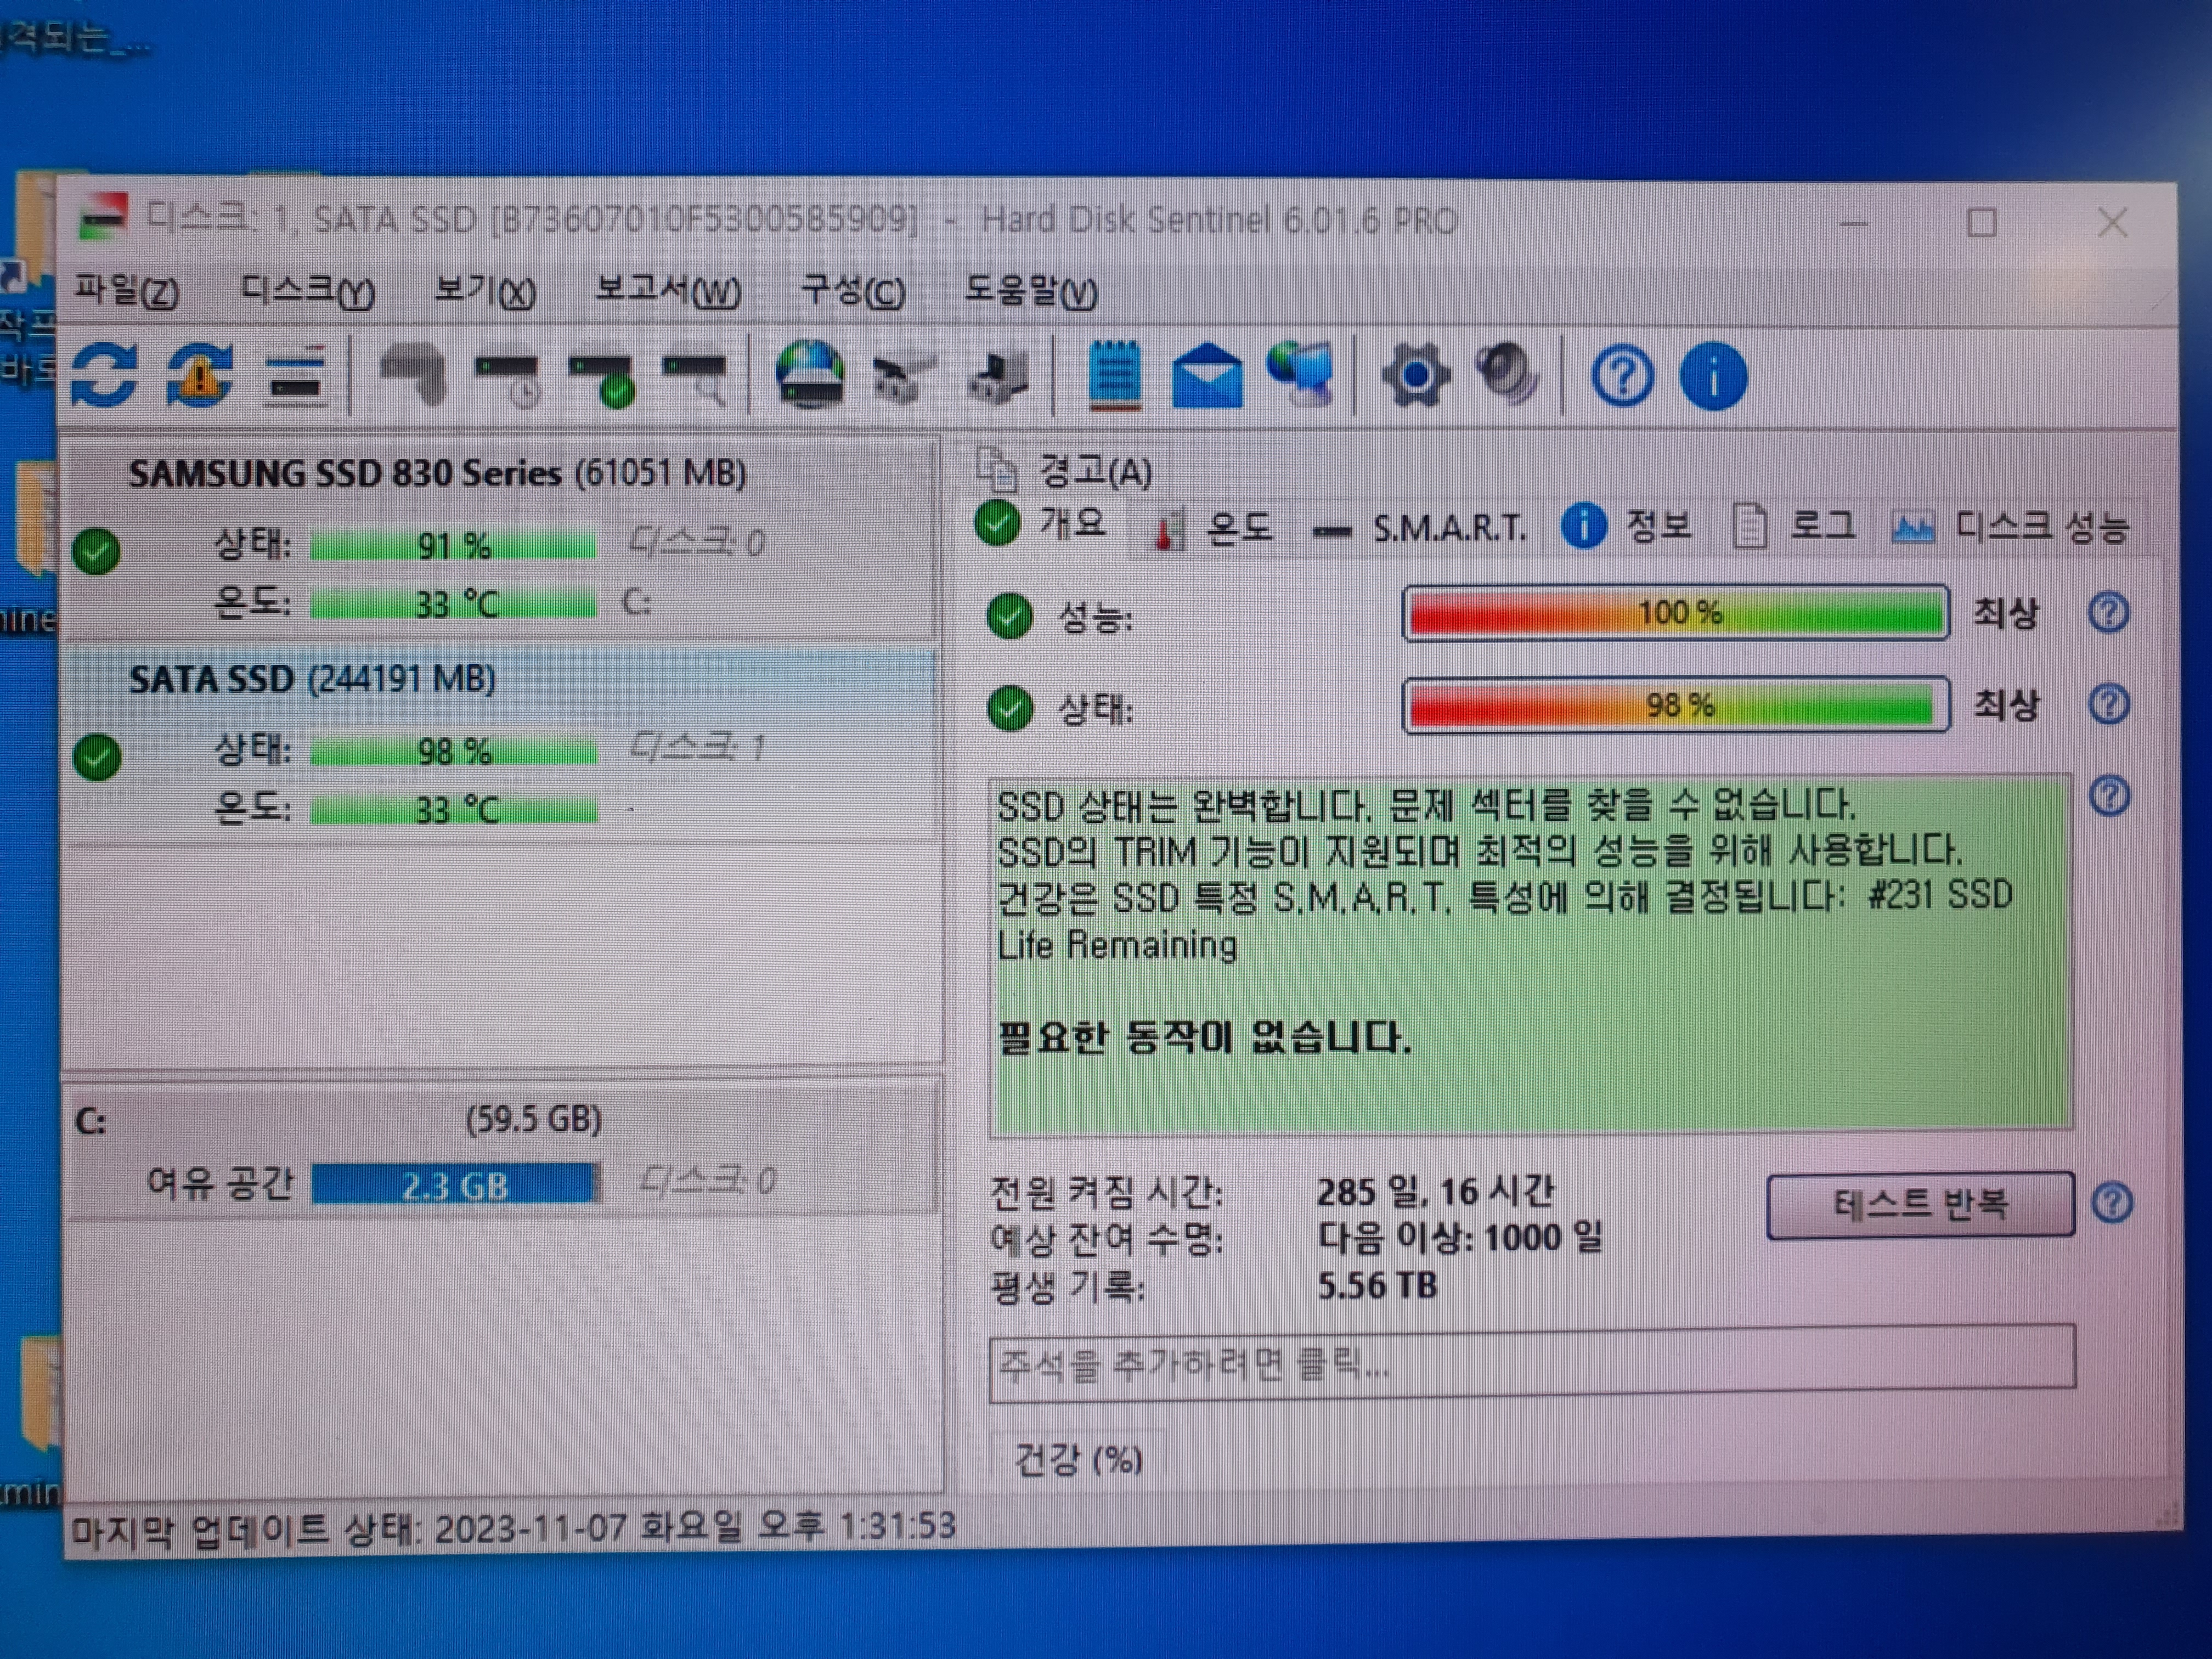Click the disk list lines toolbar icon

pos(296,378)
